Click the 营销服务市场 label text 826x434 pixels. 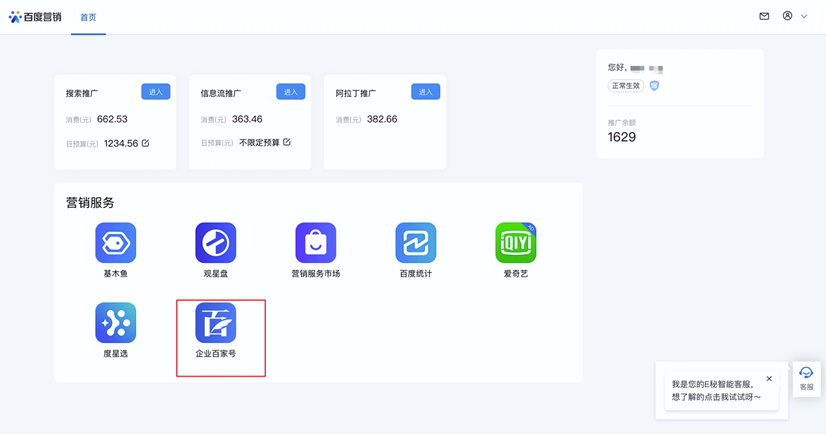316,274
